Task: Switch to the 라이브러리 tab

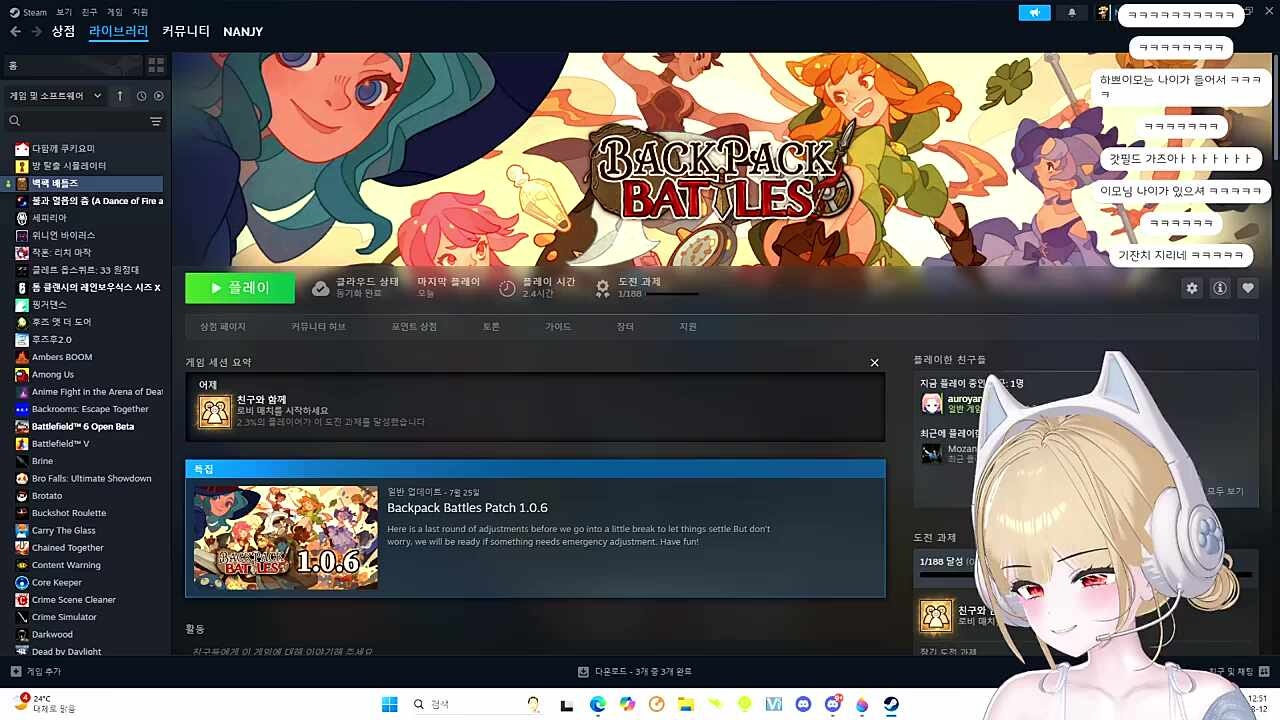Action: (118, 31)
